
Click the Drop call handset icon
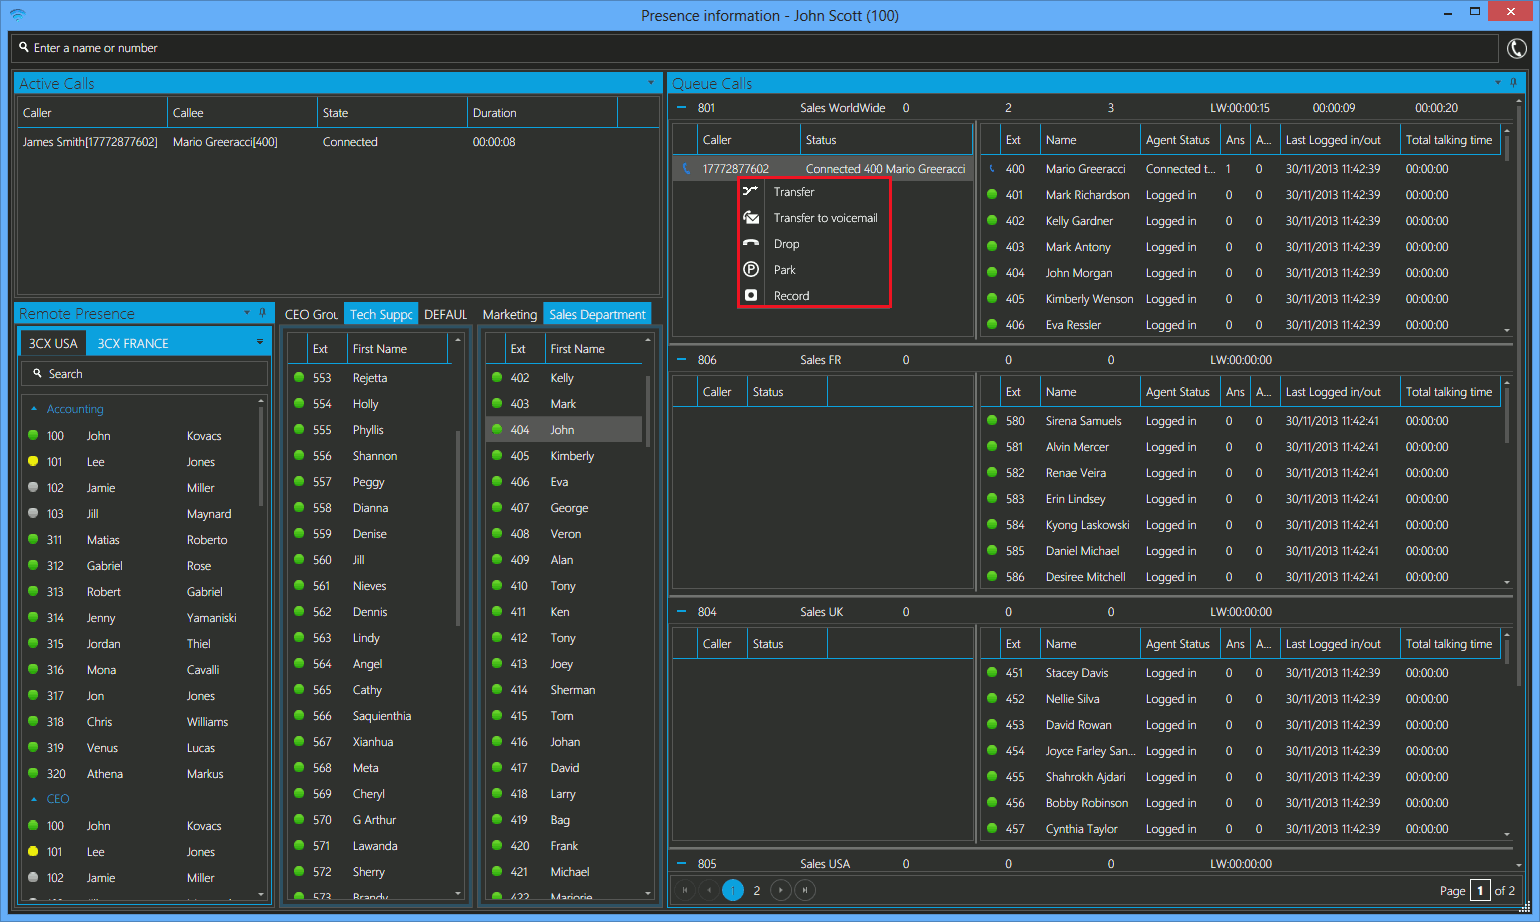751,243
